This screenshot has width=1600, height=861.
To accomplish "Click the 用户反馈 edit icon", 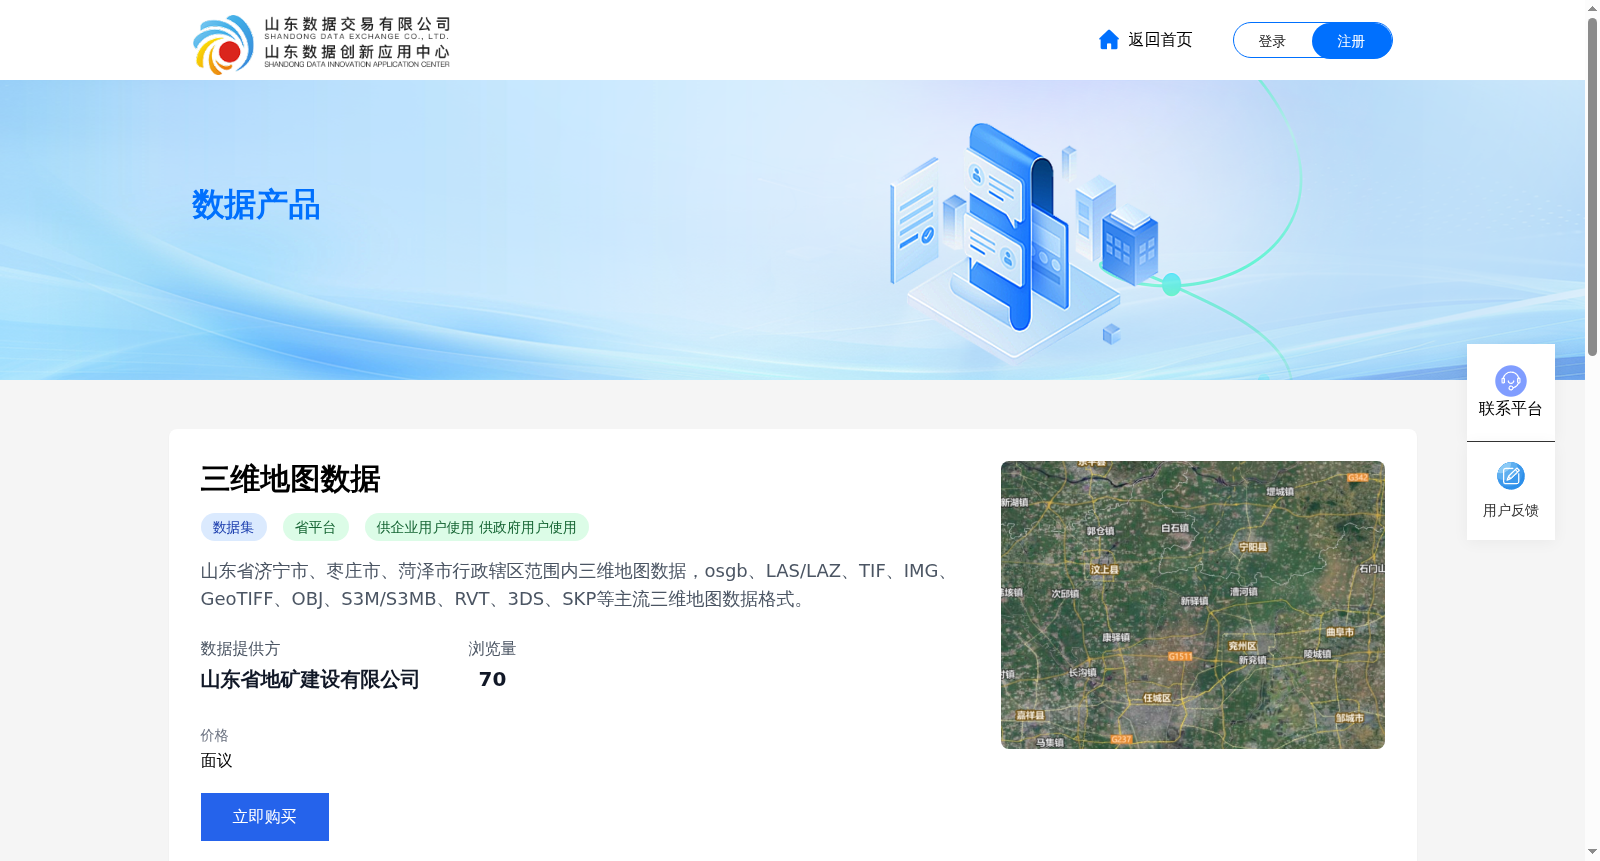I will (1510, 476).
